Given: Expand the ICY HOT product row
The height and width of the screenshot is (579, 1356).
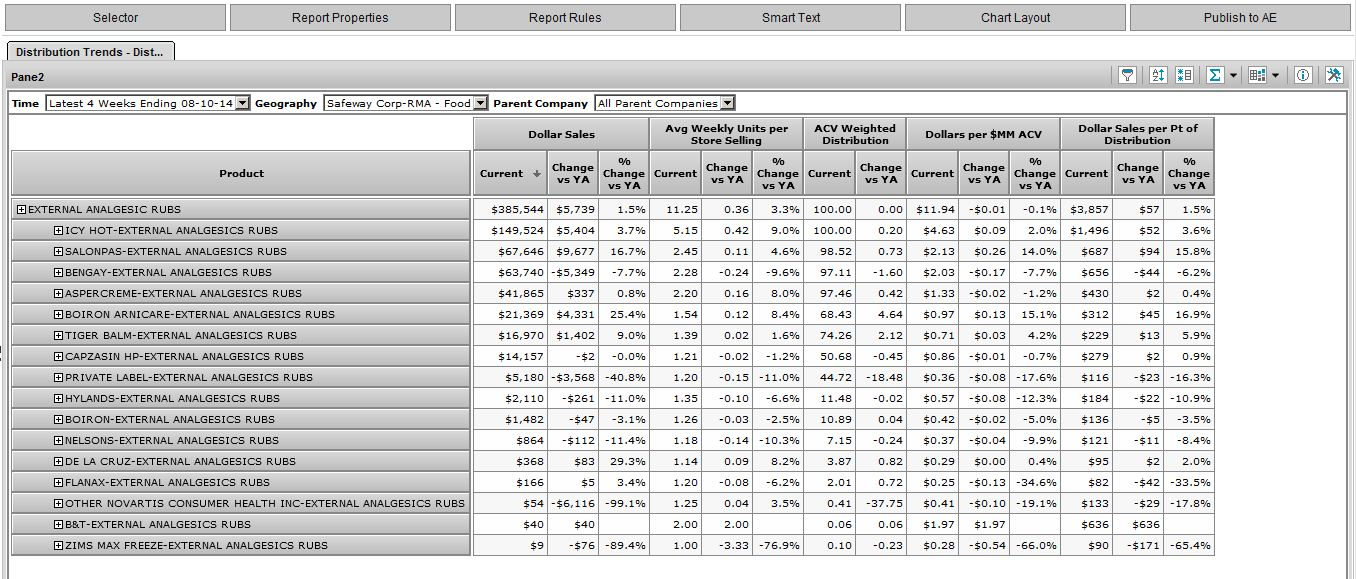Looking at the screenshot, I should [58, 231].
